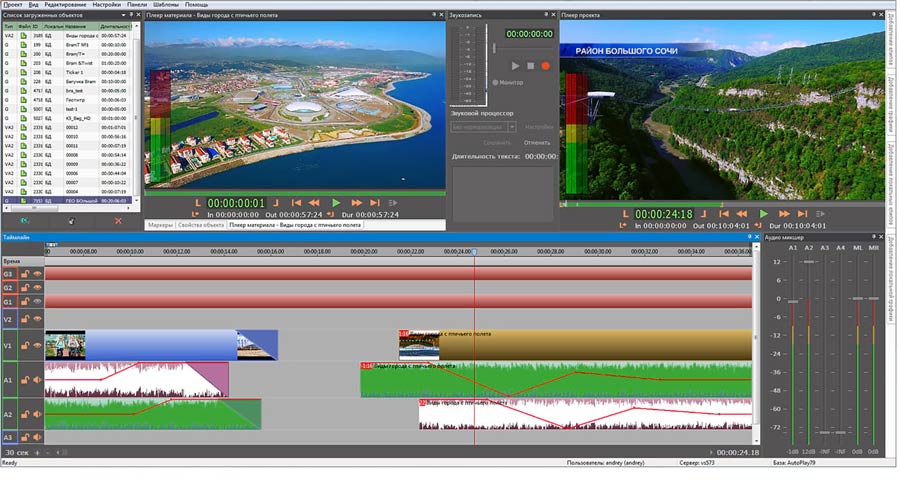
Task: Jump to start in project player
Action: 724,214
